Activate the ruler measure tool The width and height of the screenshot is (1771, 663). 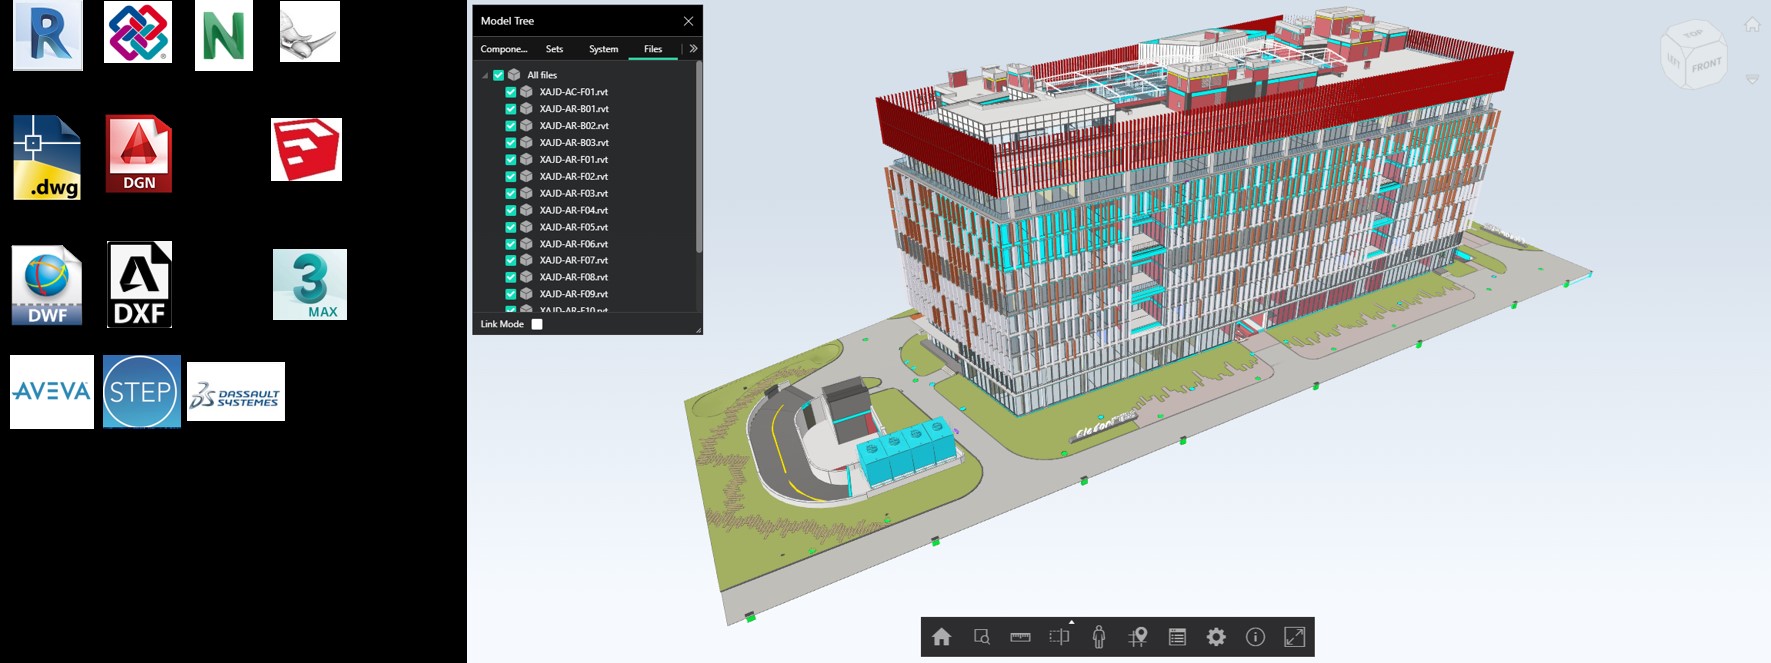[1020, 637]
